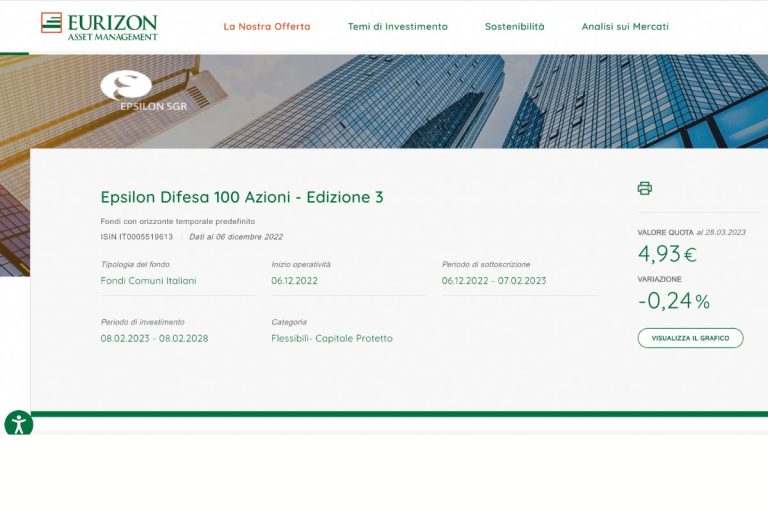The width and height of the screenshot is (768, 512).
Task: Click Fondi con orizzonte temporale predefinito
Action: tap(178, 221)
